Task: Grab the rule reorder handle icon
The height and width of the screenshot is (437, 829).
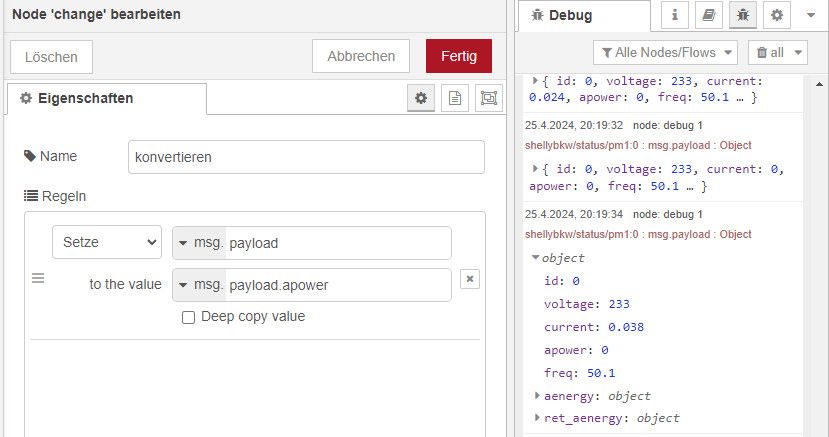Action: point(38,278)
